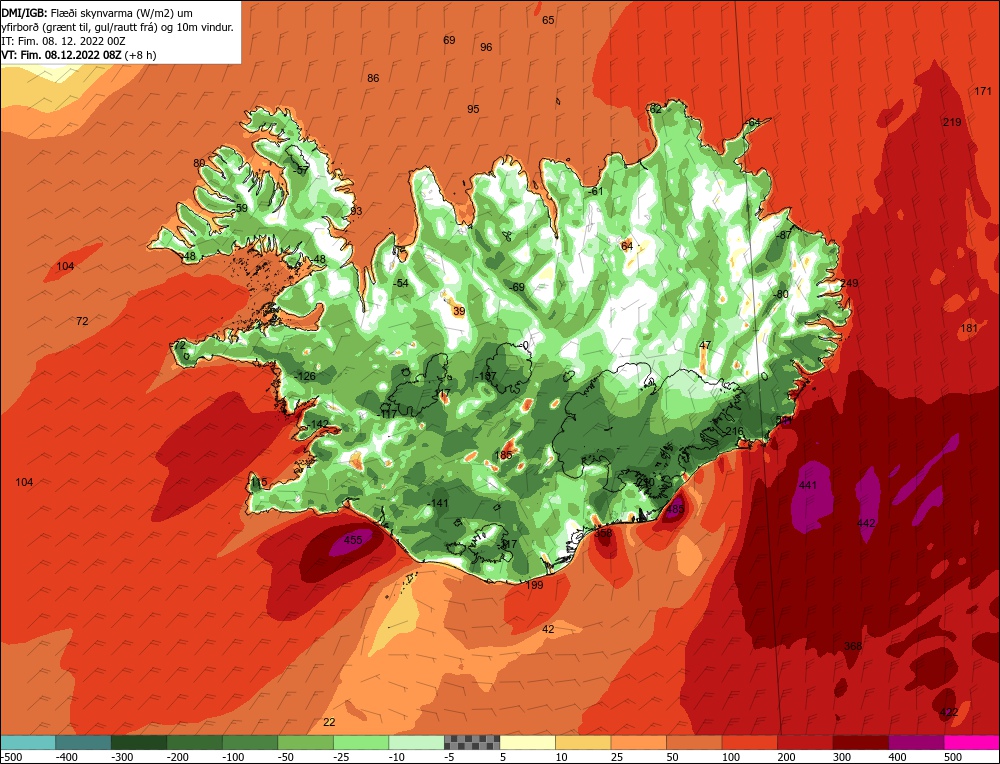This screenshot has width=1000, height=764.
Task: Pick the pale yellow legend swatch between 5 and 10
Action: click(527, 742)
